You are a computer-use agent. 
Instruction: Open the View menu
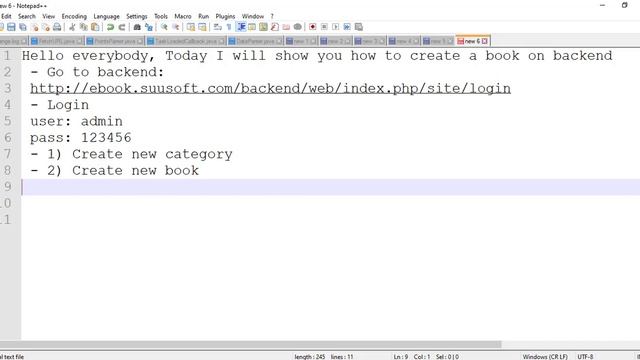tap(49, 16)
